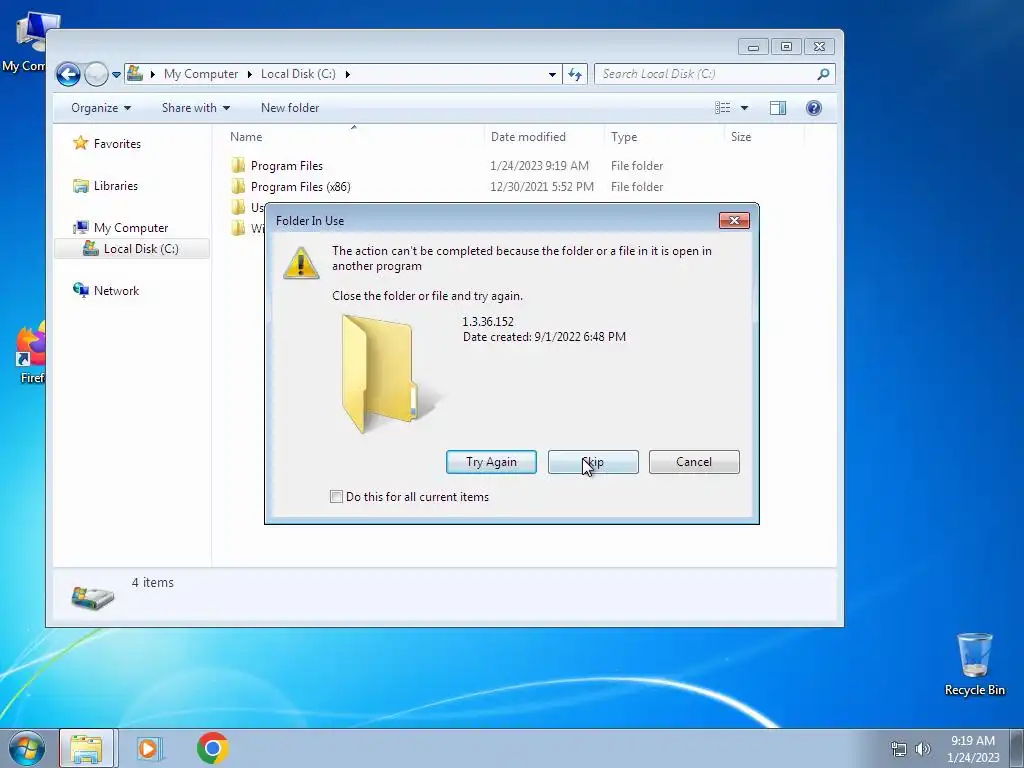Open the view options dropdown arrow
Screen dimensions: 1024x768
click(744, 108)
